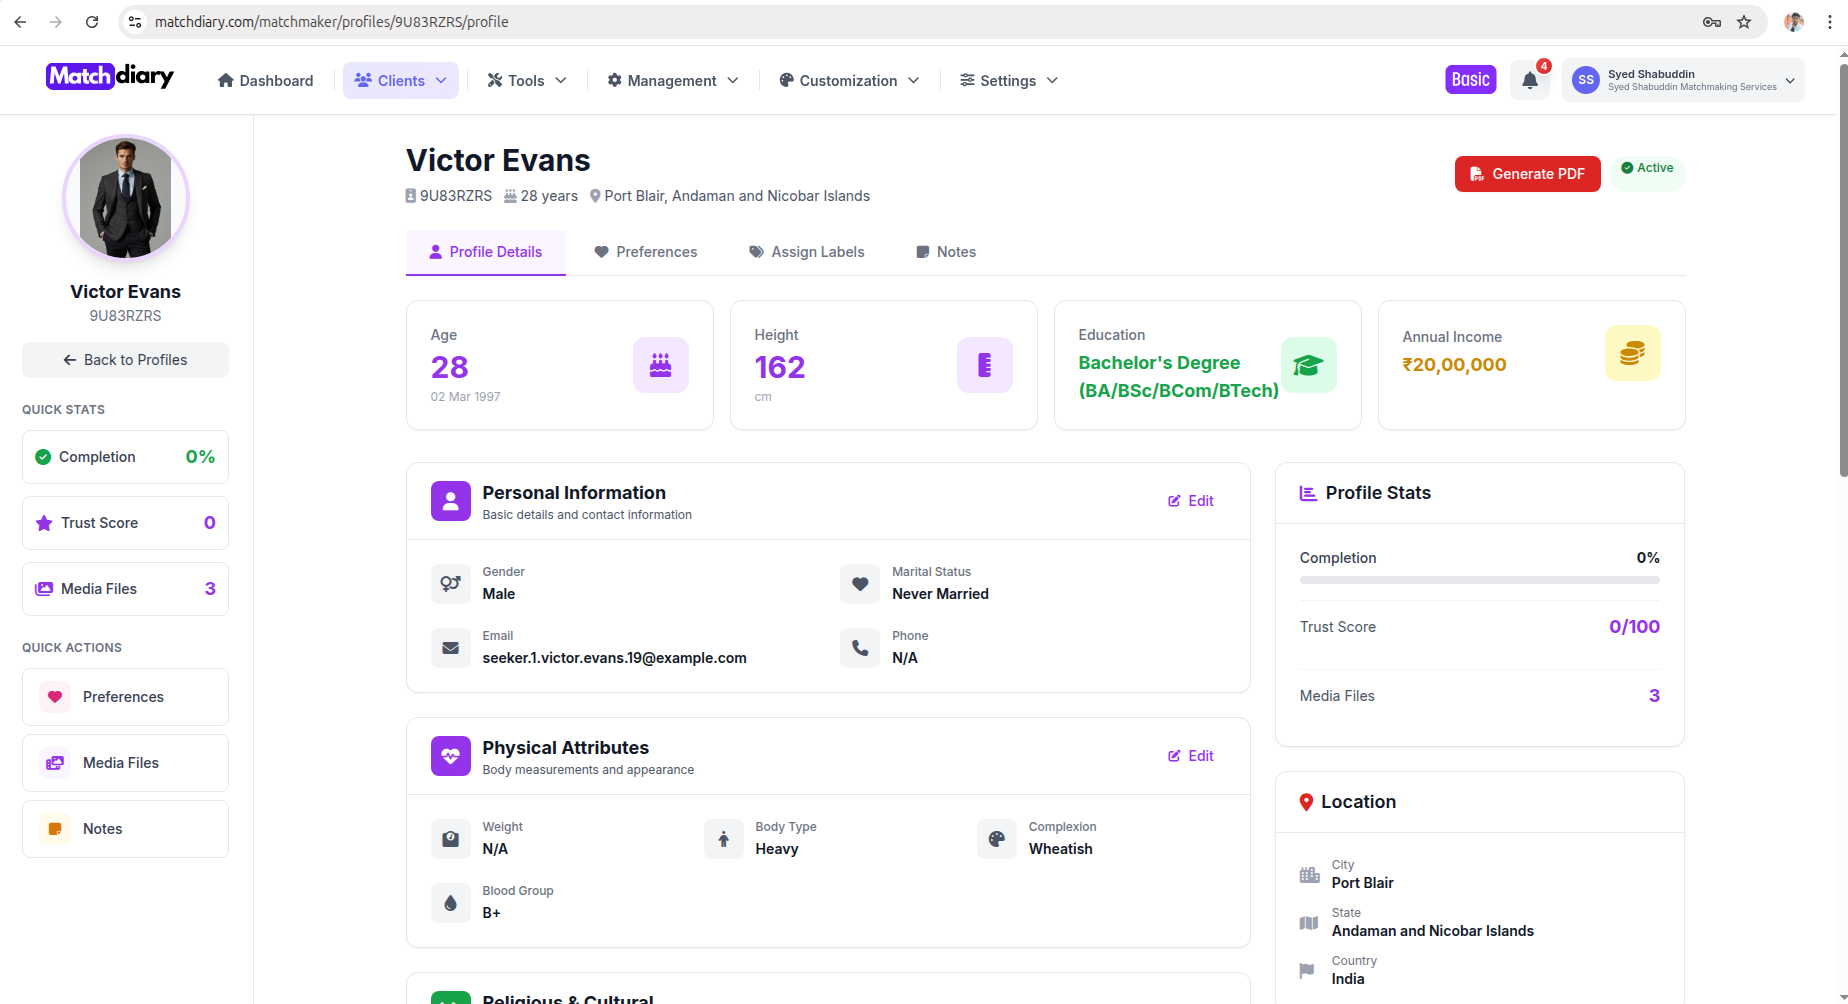Edit the Personal Information section
This screenshot has width=1848, height=1004.
click(1190, 501)
